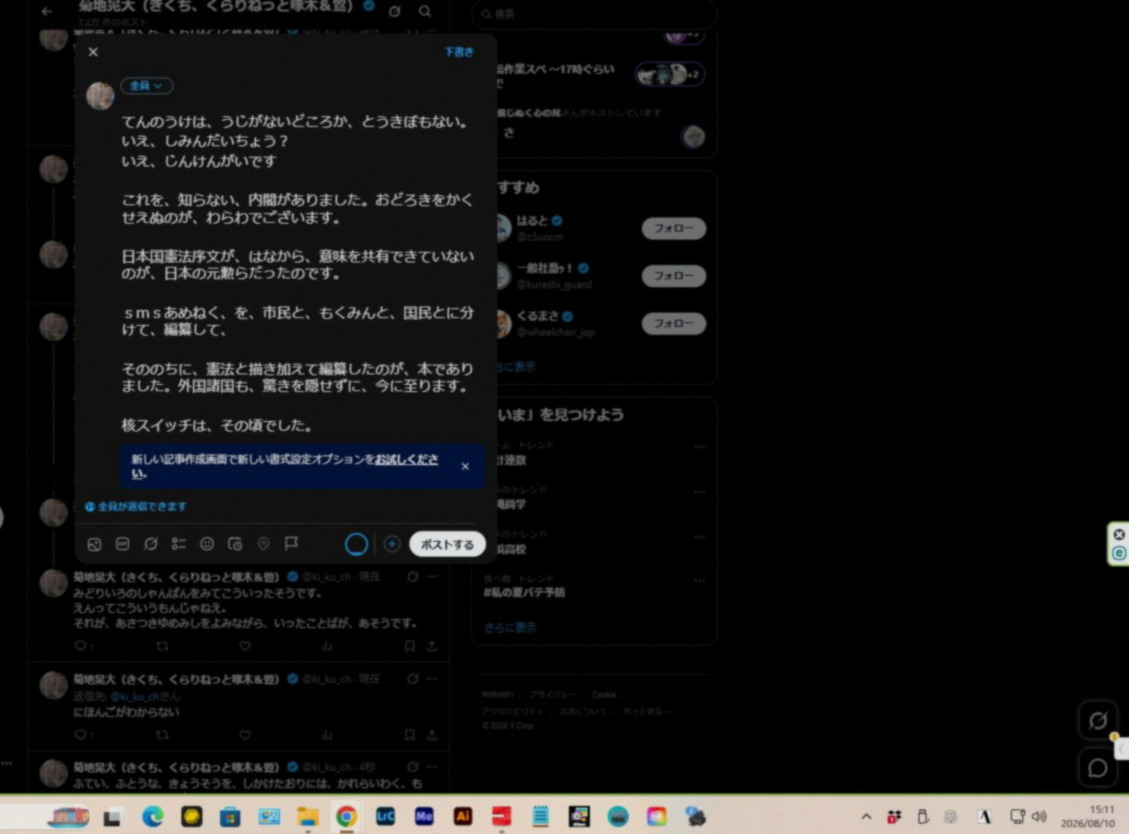
Task: Launch Lightroom Classic from the taskbar
Action: click(x=386, y=816)
